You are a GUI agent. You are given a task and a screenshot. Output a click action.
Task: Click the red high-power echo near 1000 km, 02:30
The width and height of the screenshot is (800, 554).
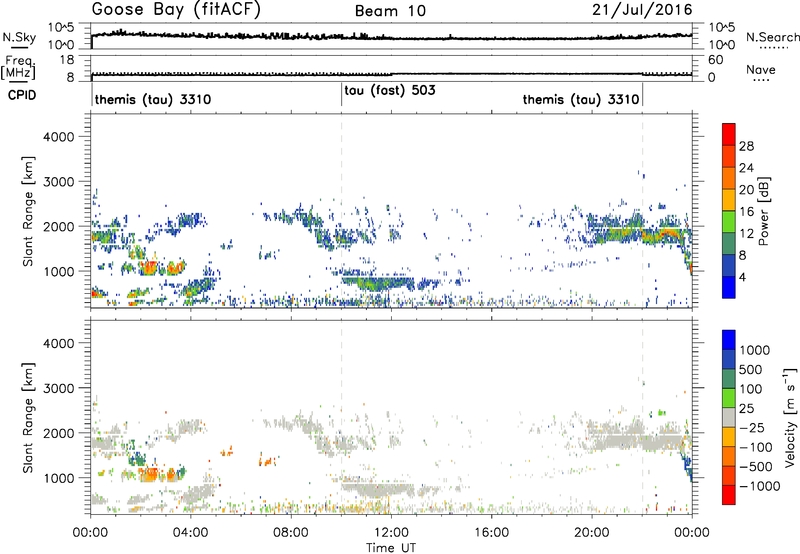coord(150,268)
